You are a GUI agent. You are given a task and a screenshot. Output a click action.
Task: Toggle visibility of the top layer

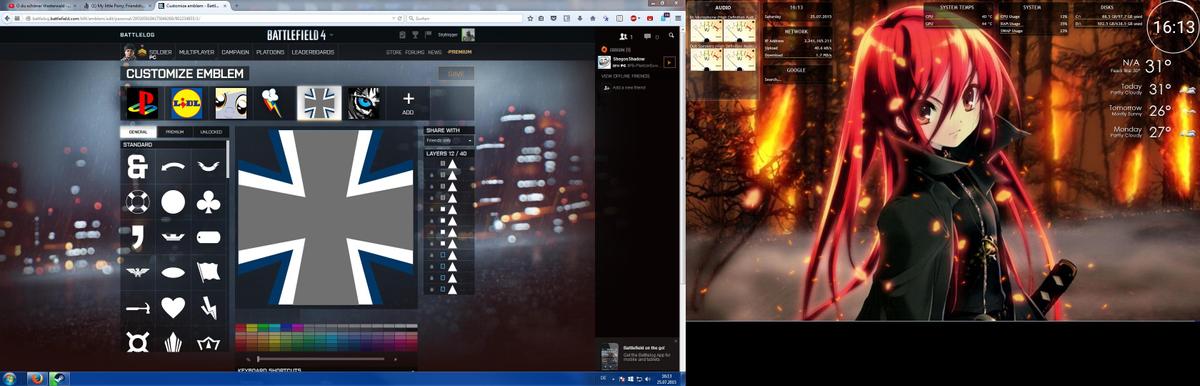coord(432,163)
